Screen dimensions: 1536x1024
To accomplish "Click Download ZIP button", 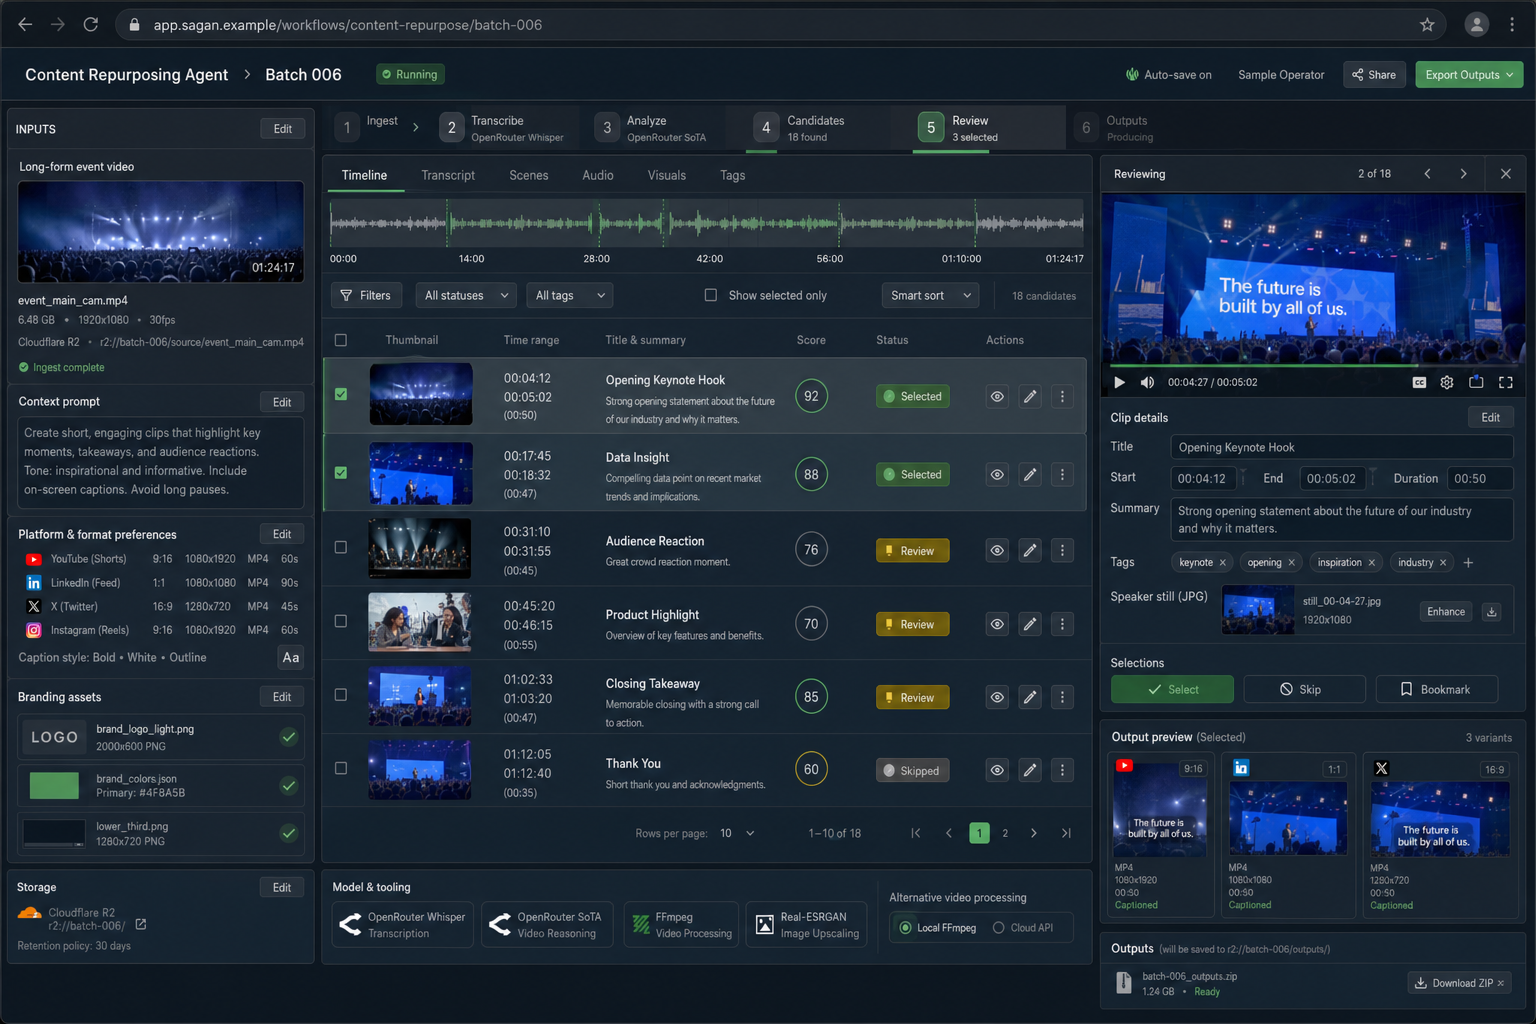I will pyautogui.click(x=1459, y=983).
